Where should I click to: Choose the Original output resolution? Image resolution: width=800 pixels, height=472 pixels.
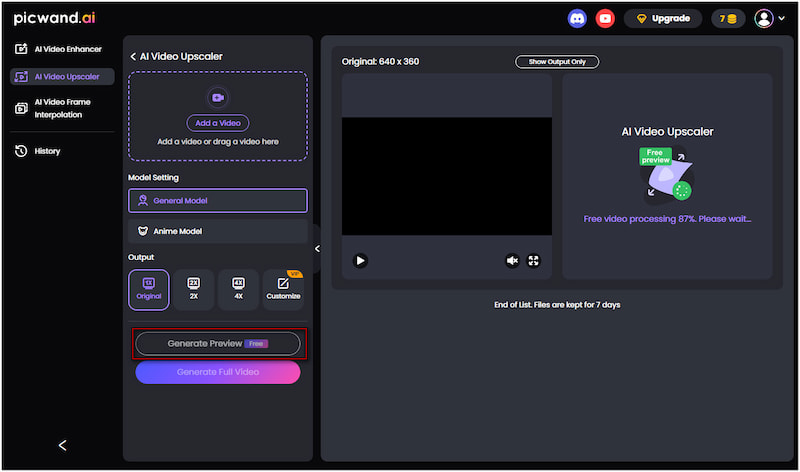tap(149, 290)
